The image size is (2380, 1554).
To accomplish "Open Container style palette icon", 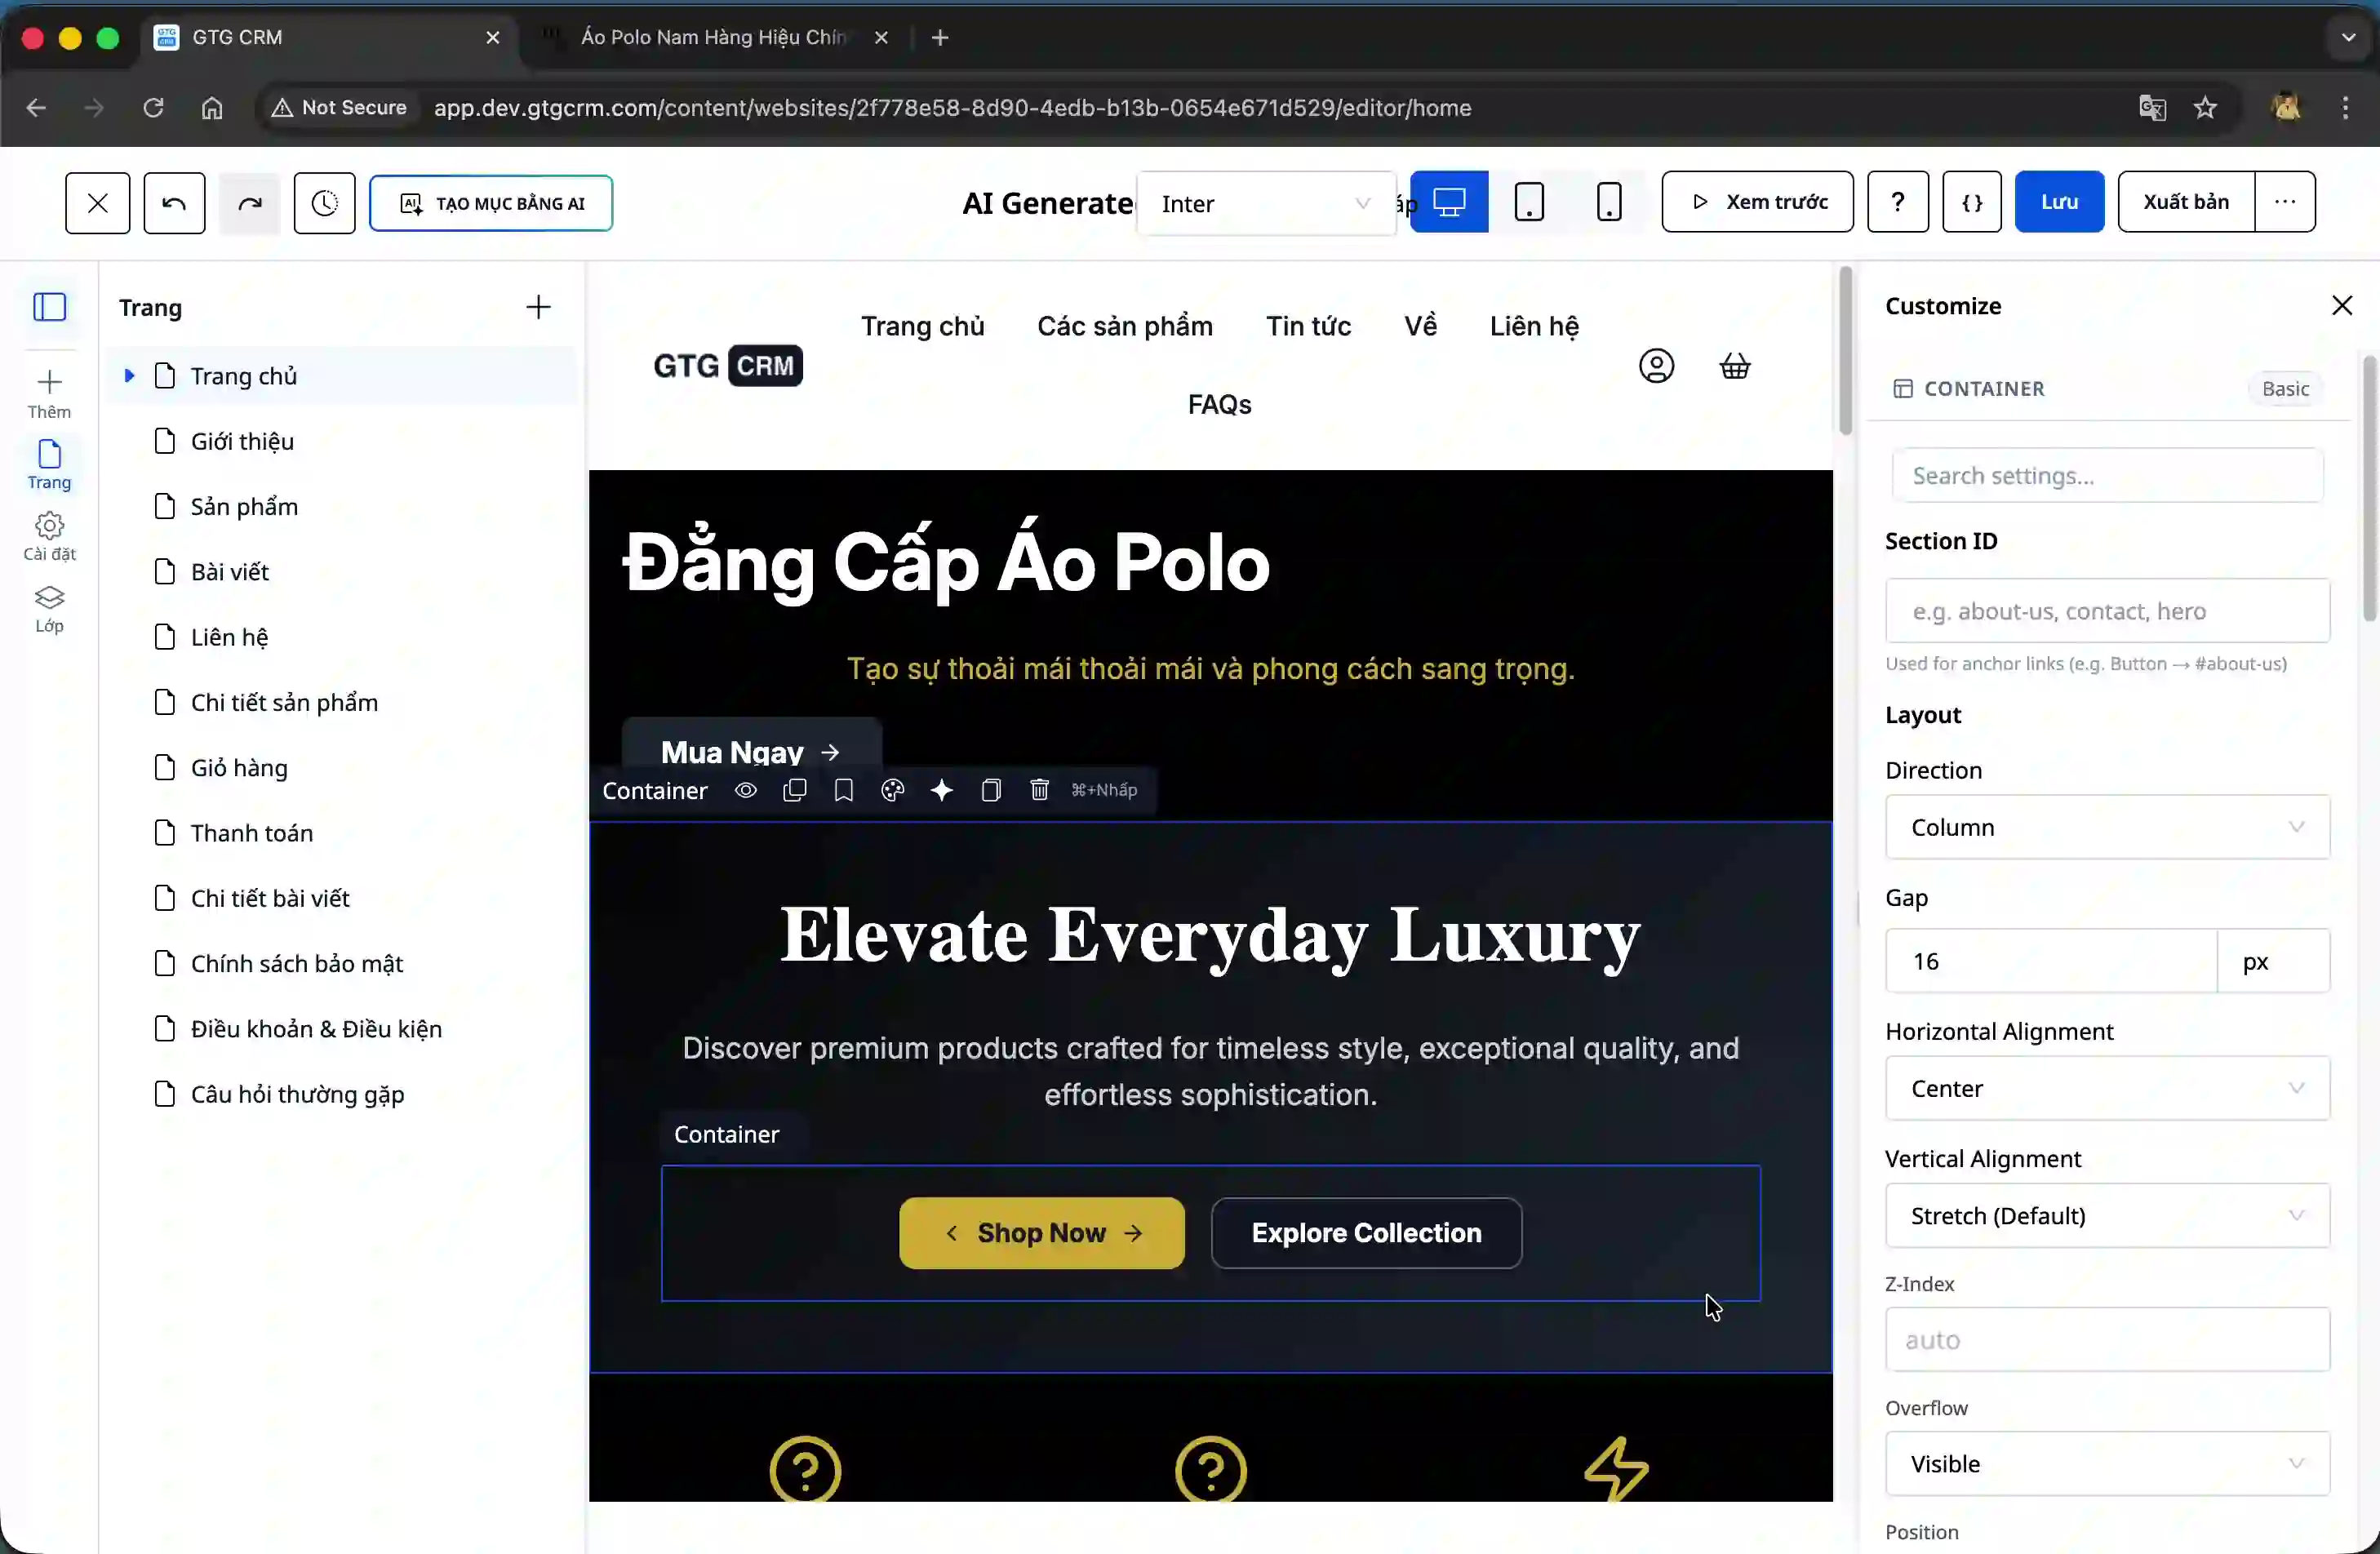I will pyautogui.click(x=893, y=791).
